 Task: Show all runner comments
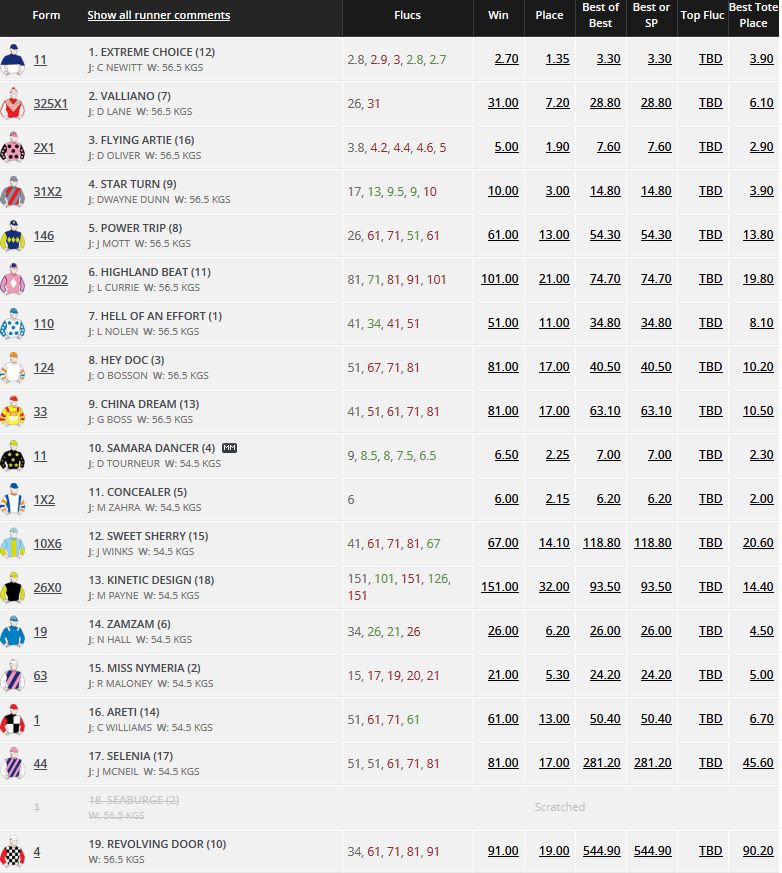point(158,15)
